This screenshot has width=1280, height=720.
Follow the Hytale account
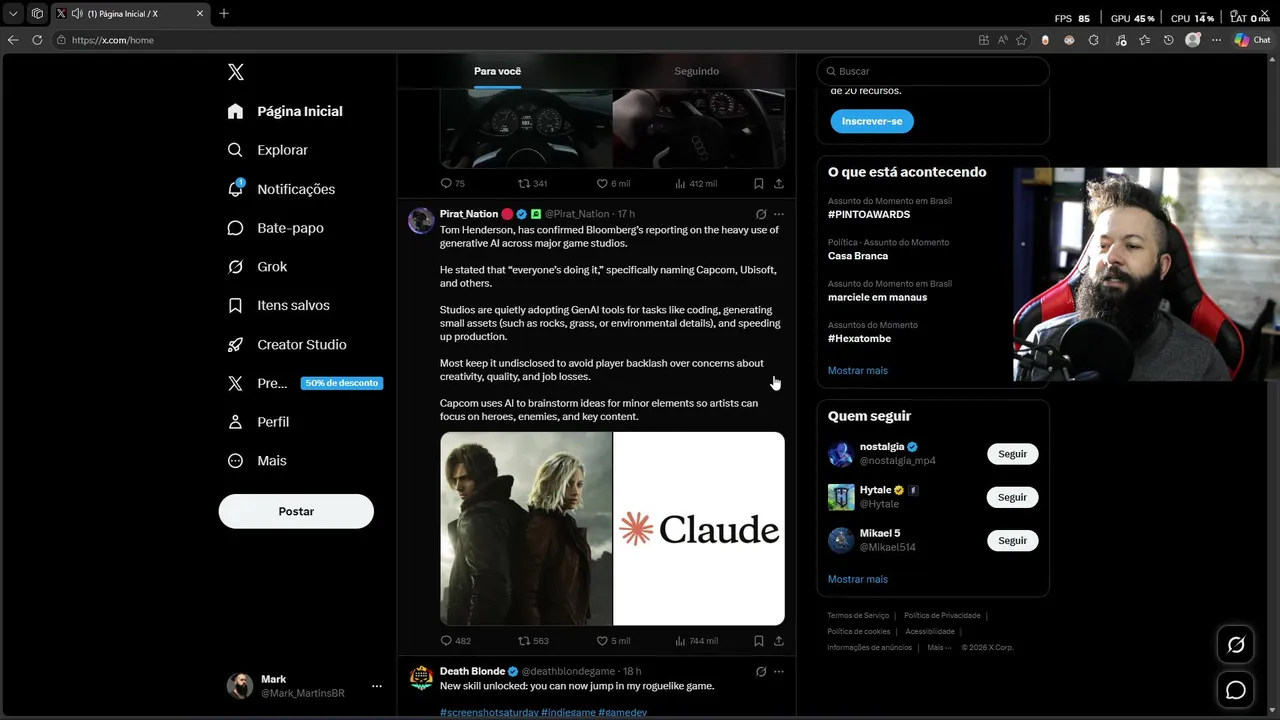tap(1012, 497)
